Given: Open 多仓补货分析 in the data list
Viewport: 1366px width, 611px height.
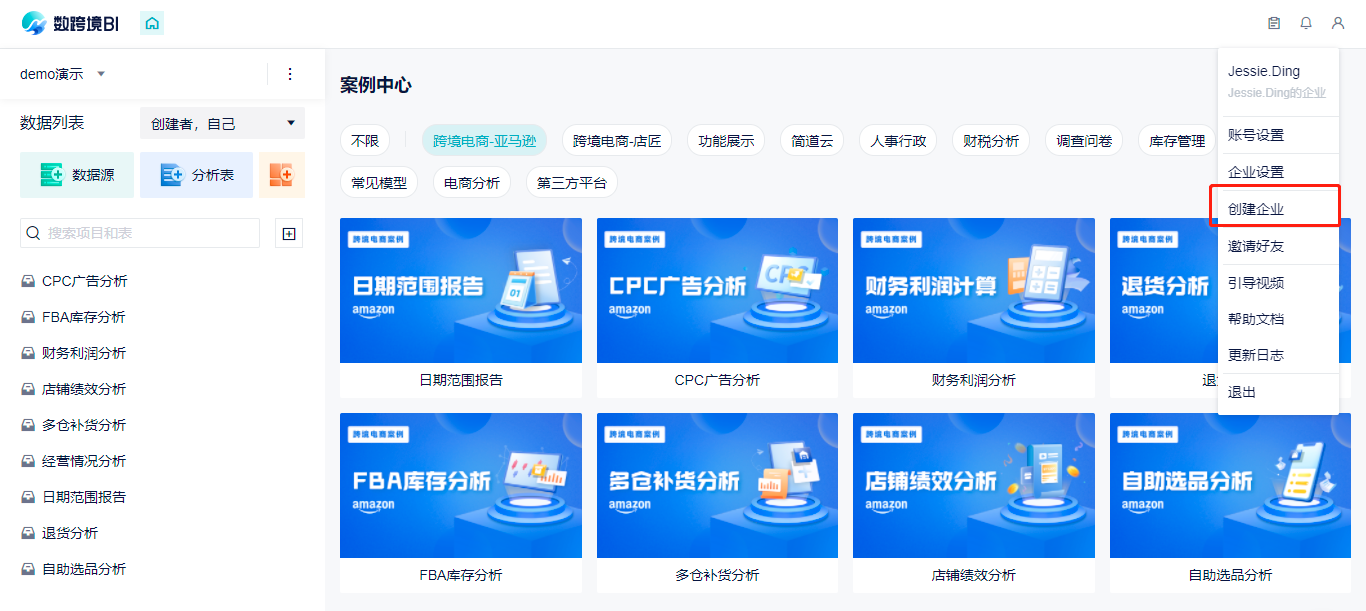Looking at the screenshot, I should point(84,426).
